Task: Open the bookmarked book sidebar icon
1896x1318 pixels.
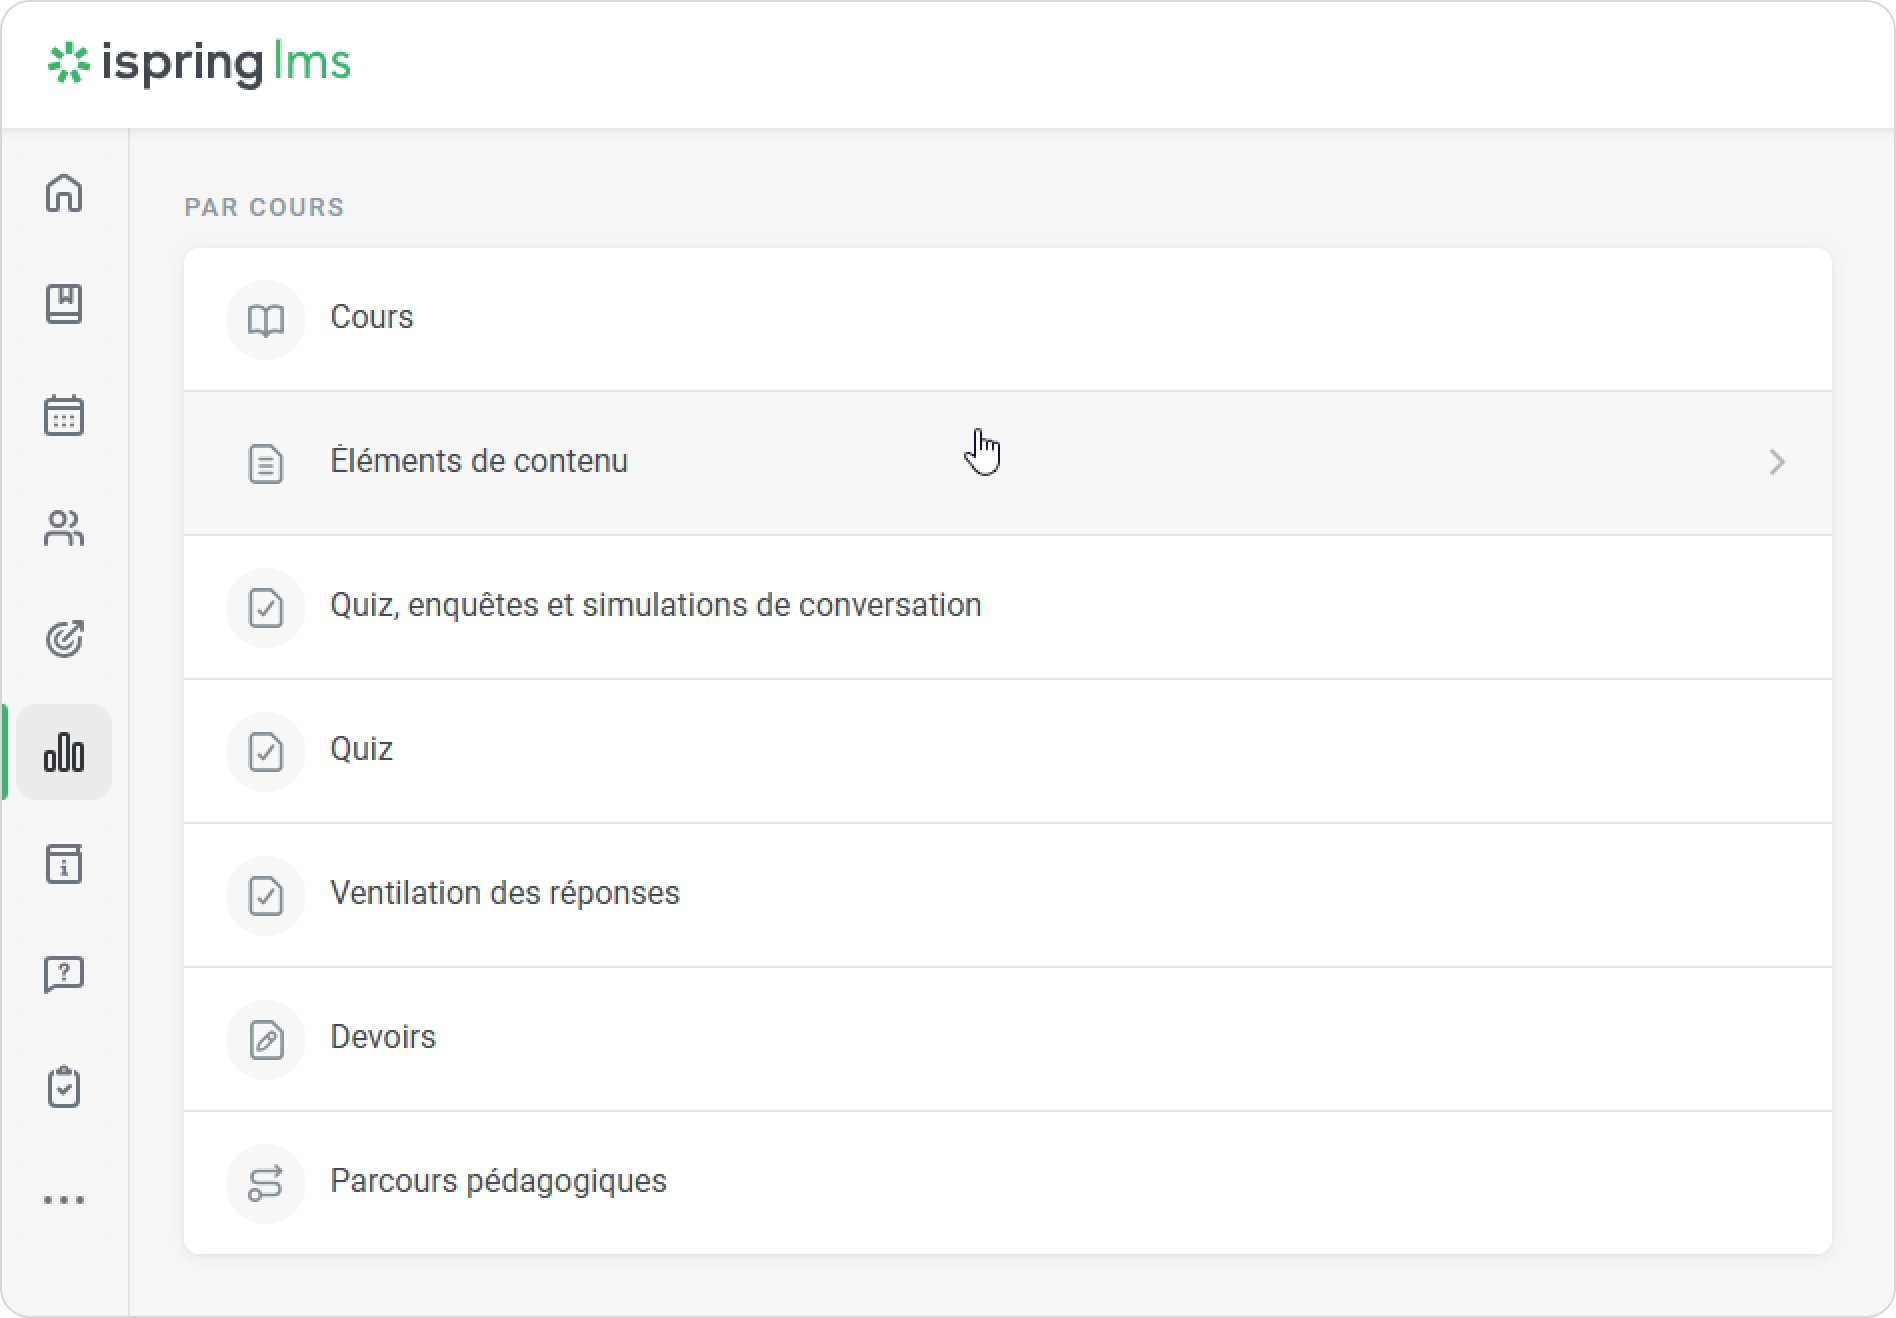Action: click(64, 304)
